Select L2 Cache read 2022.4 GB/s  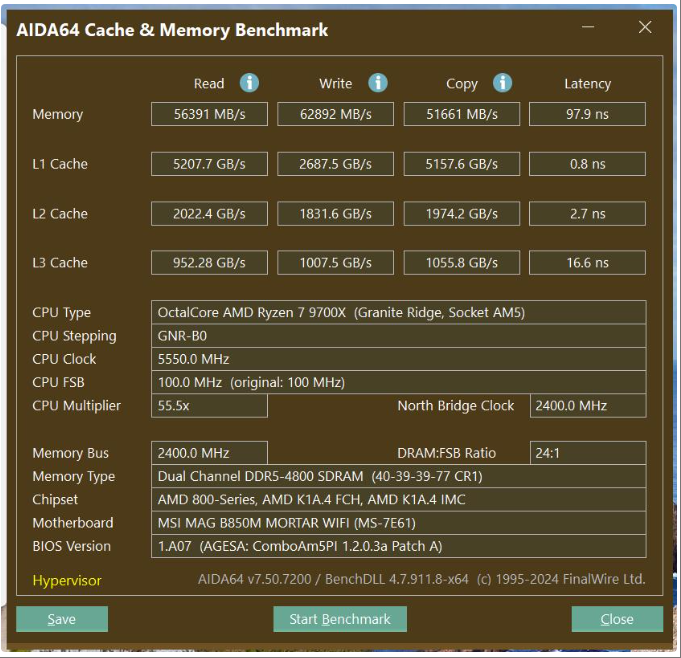[209, 214]
